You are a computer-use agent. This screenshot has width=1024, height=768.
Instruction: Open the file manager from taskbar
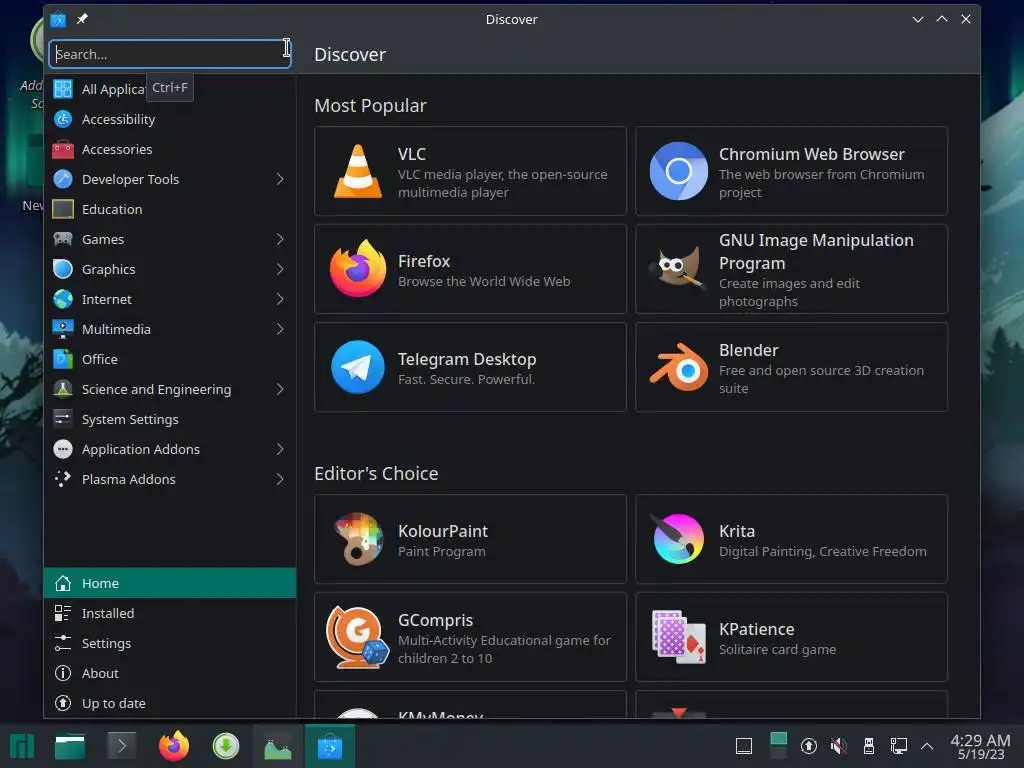(70, 746)
